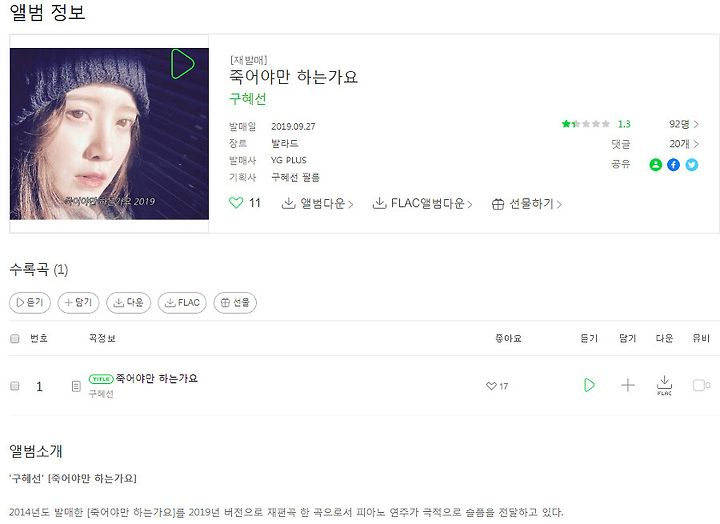
Task: Click the 담기 add pill button
Action: pyautogui.click(x=79, y=303)
